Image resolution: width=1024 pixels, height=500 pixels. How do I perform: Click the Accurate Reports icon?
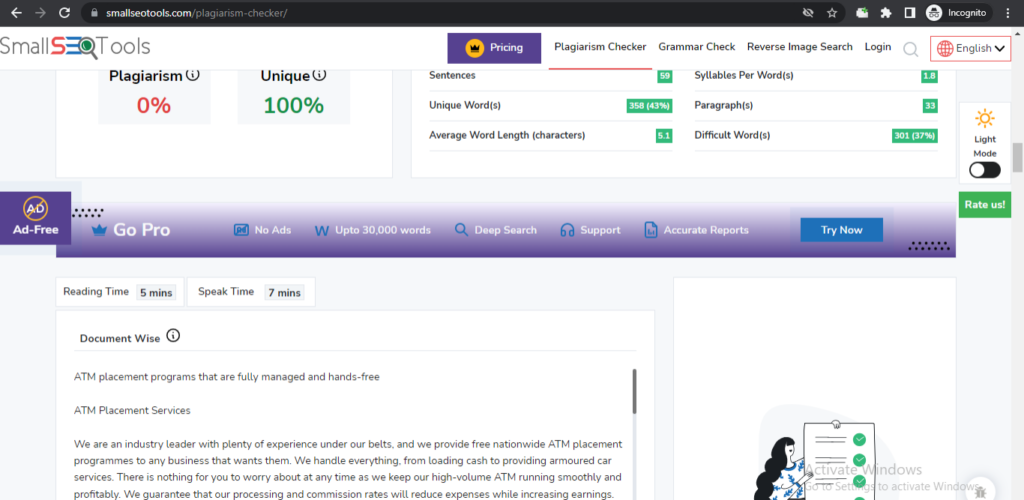650,230
